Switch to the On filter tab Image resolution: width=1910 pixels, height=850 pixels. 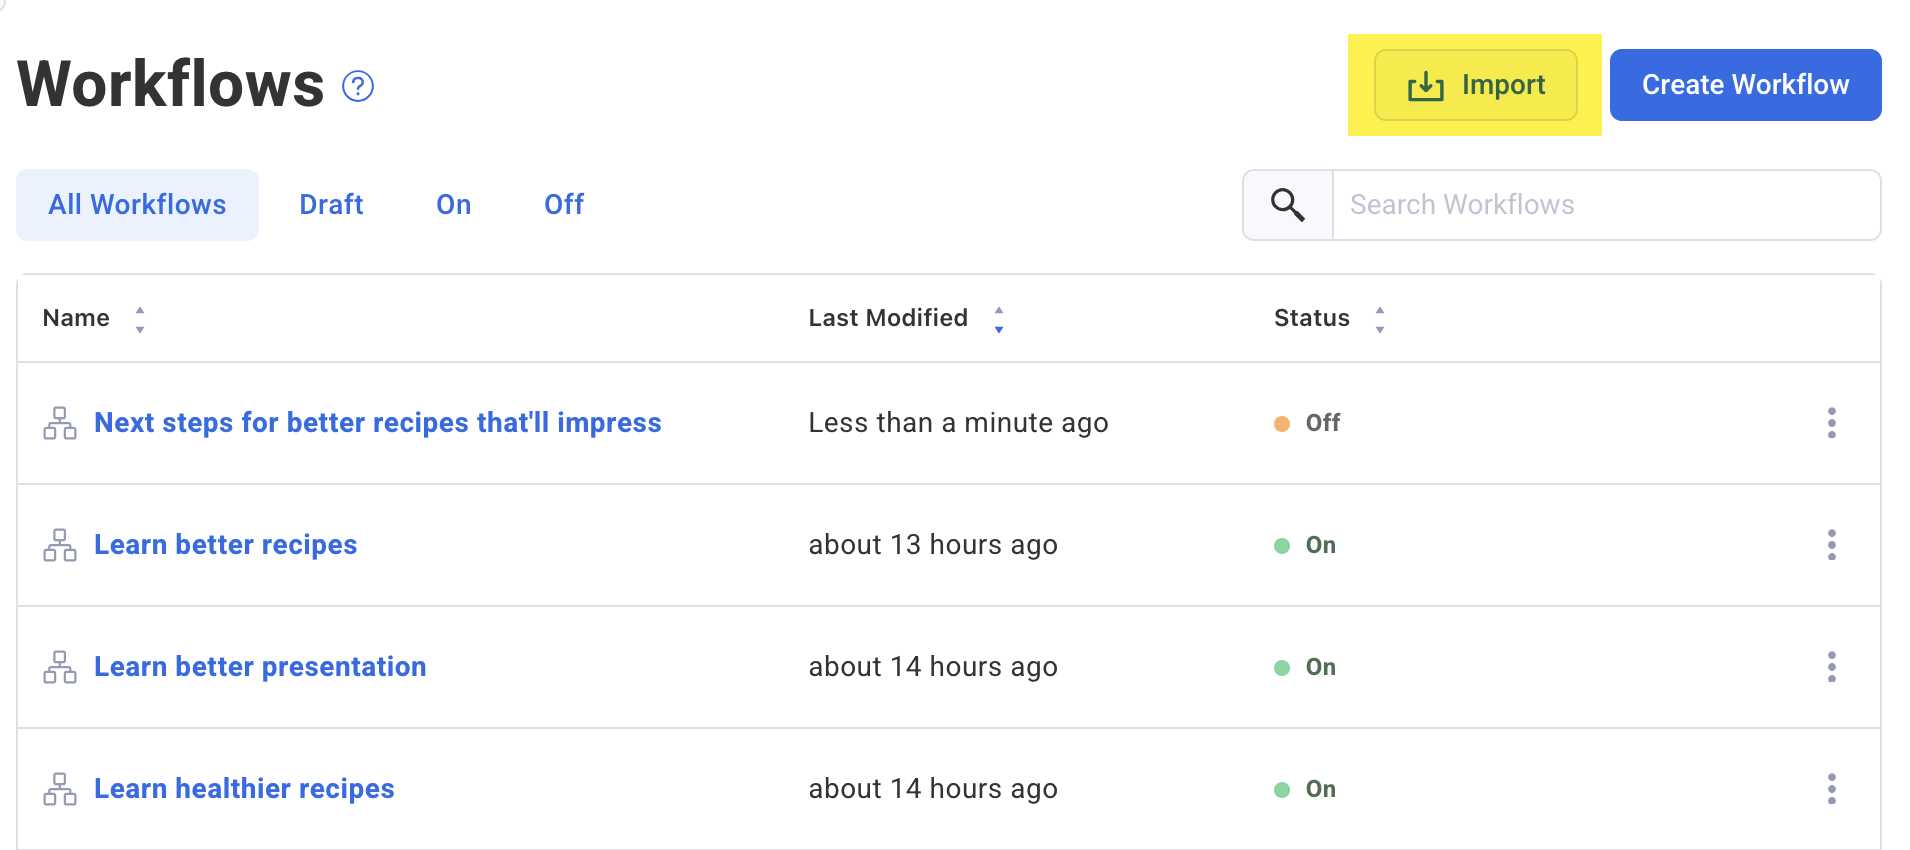click(x=454, y=205)
